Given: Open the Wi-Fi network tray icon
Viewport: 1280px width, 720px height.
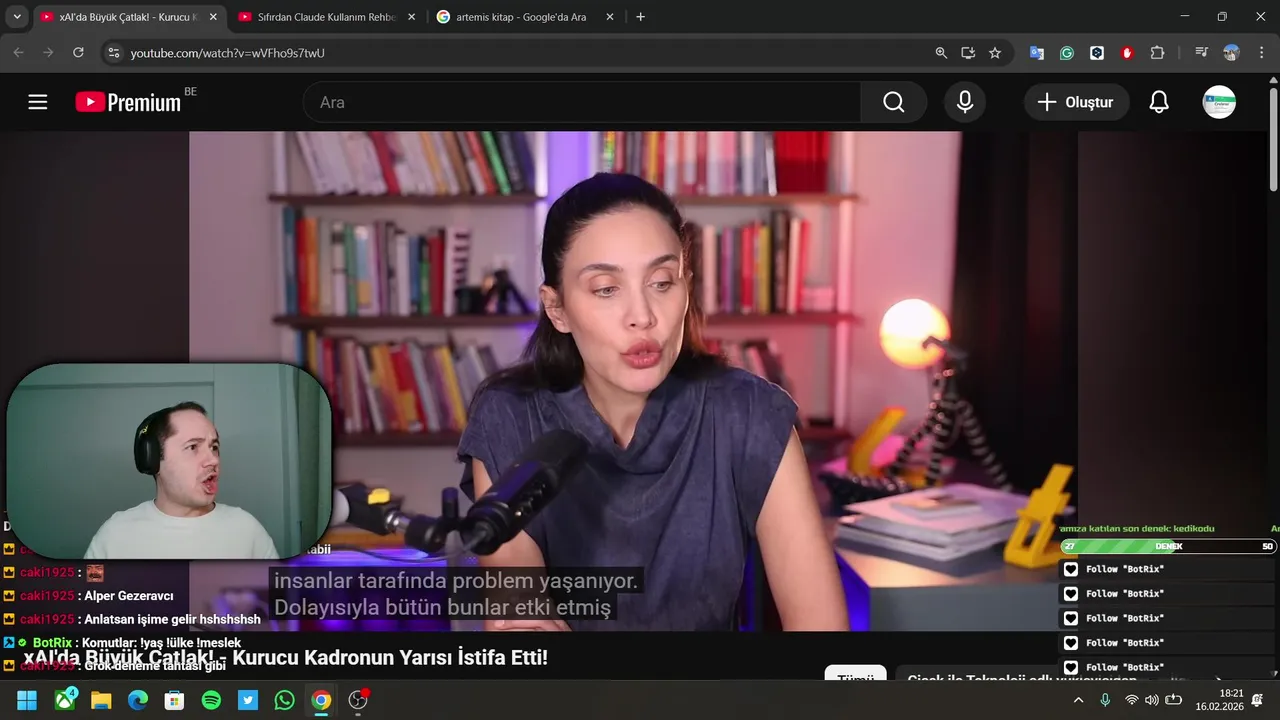Looking at the screenshot, I should pos(1132,700).
